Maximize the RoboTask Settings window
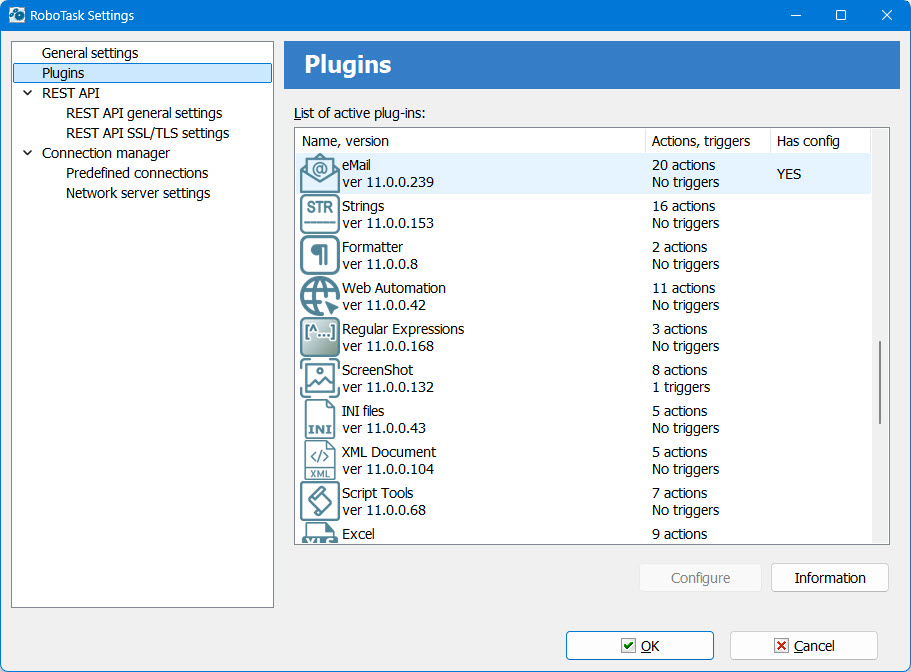Screen dimensions: 911x672 click(841, 15)
